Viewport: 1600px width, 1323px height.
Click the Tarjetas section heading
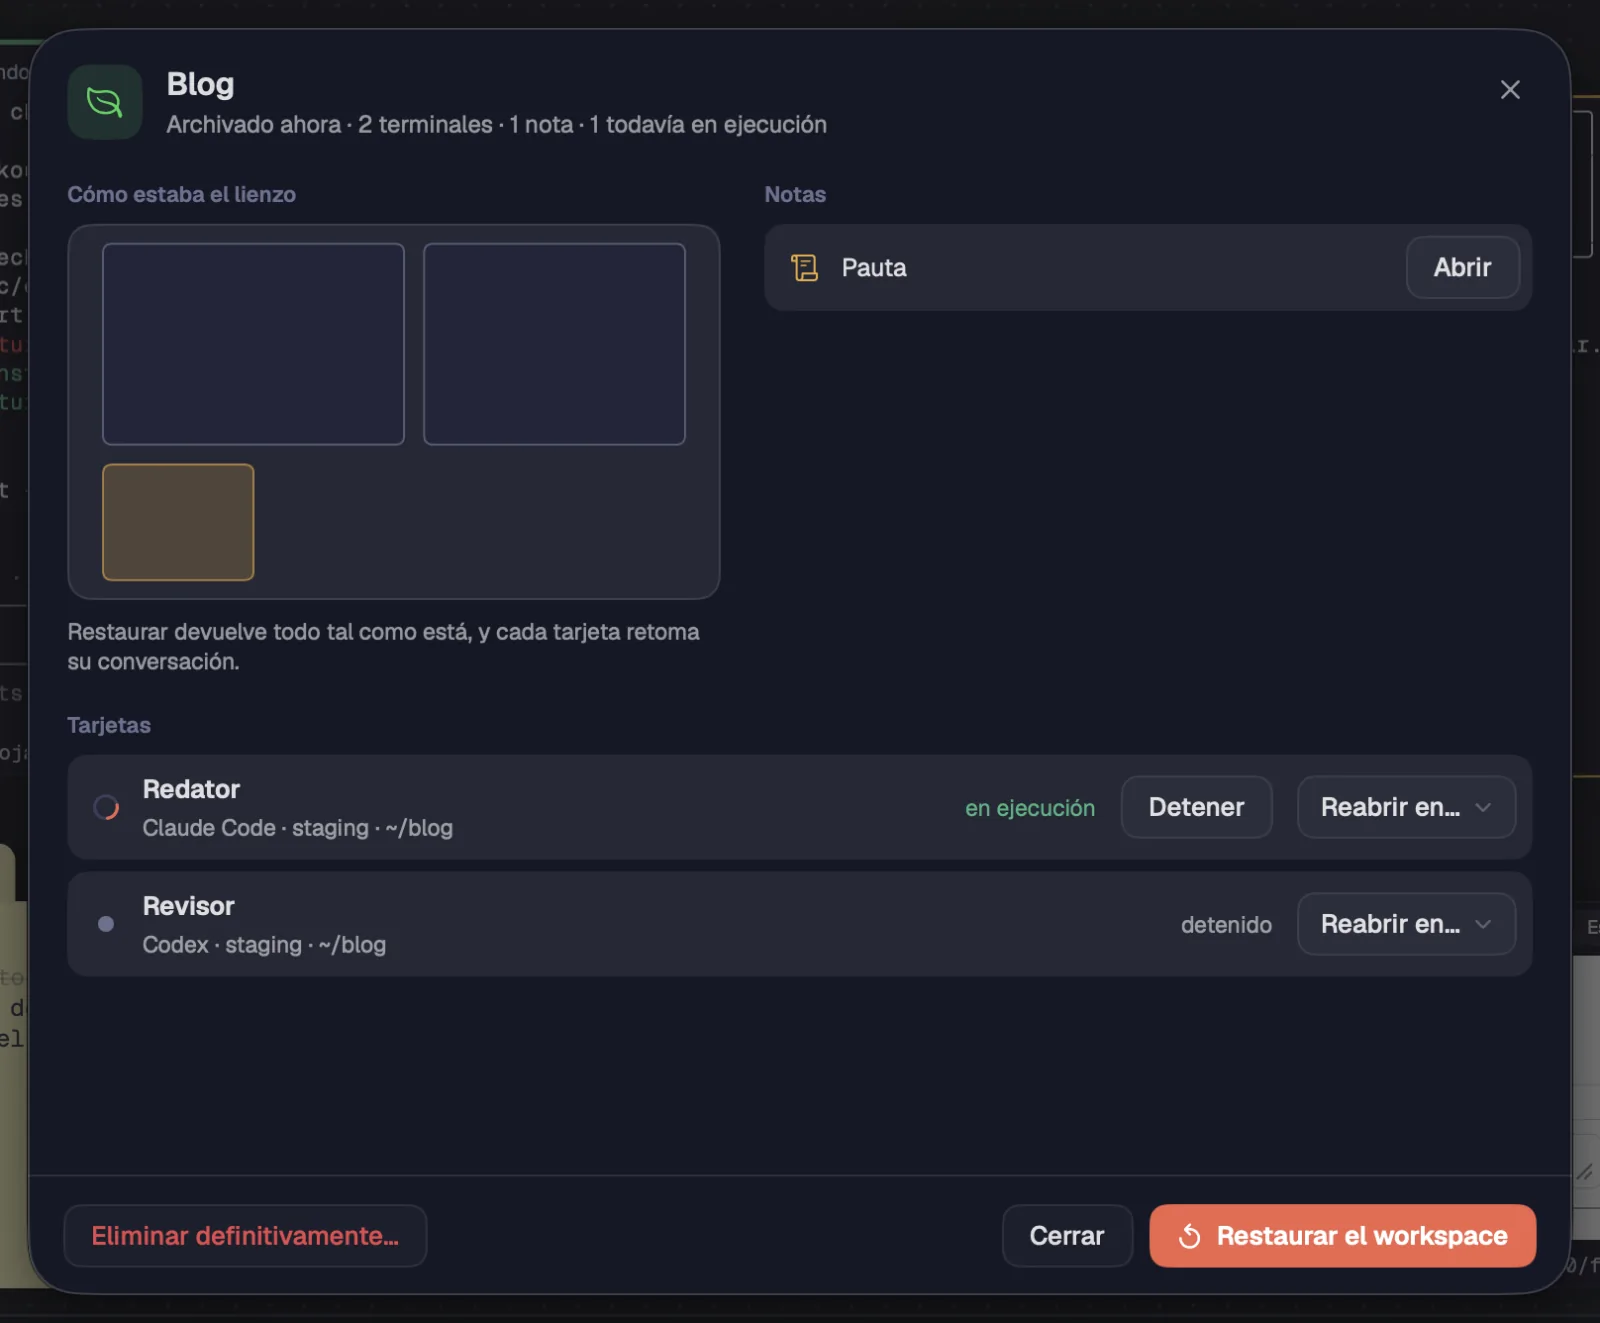(109, 725)
